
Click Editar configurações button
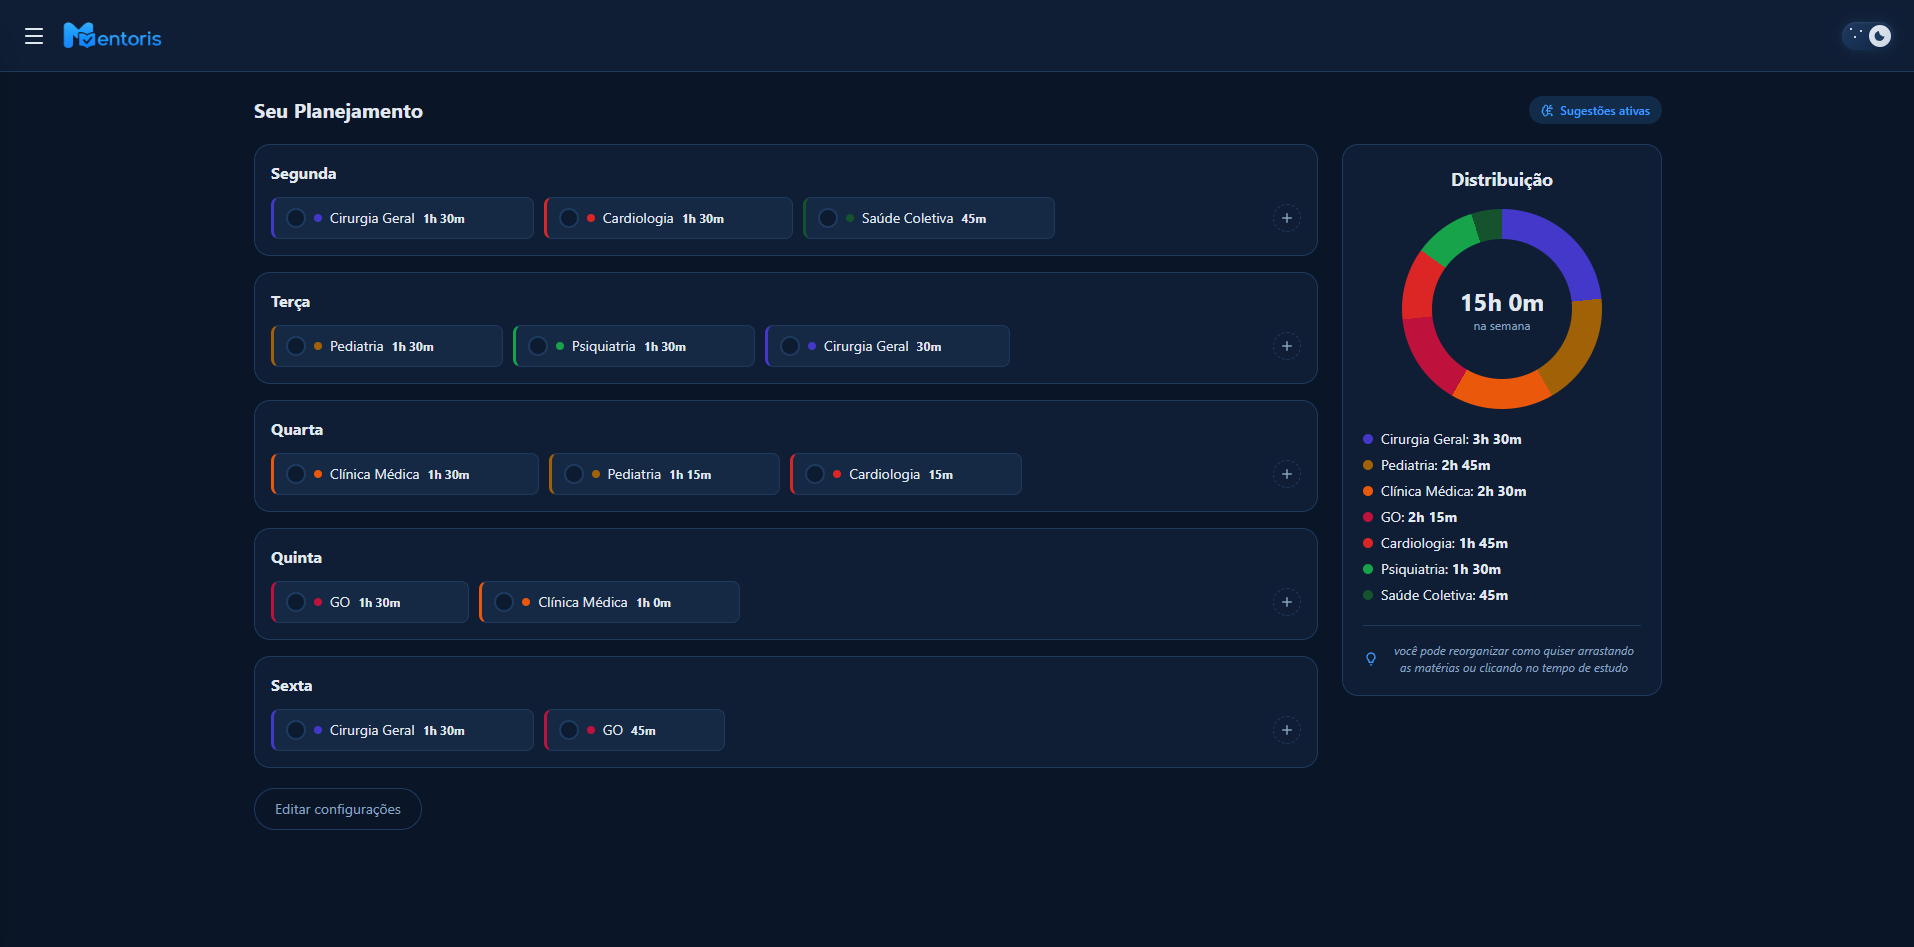tap(338, 809)
